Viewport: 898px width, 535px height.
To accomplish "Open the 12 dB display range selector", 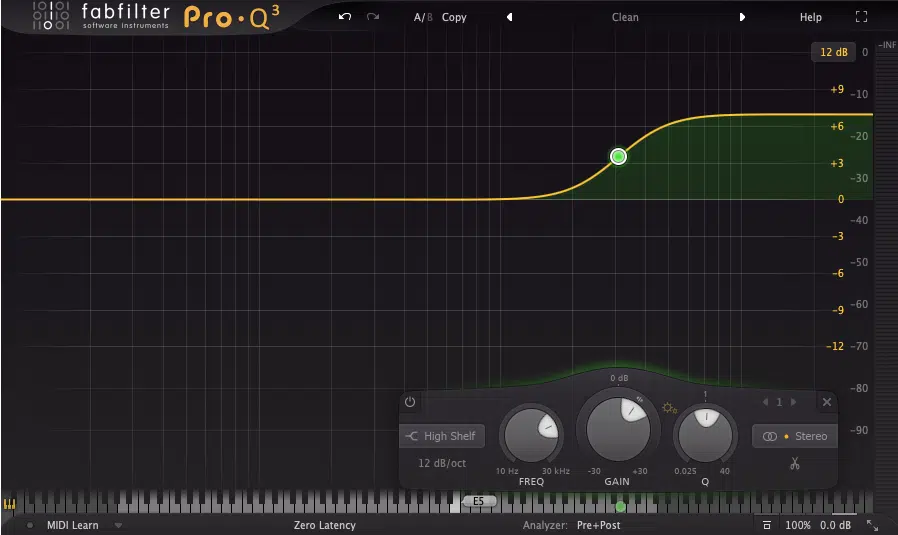I will coord(833,52).
